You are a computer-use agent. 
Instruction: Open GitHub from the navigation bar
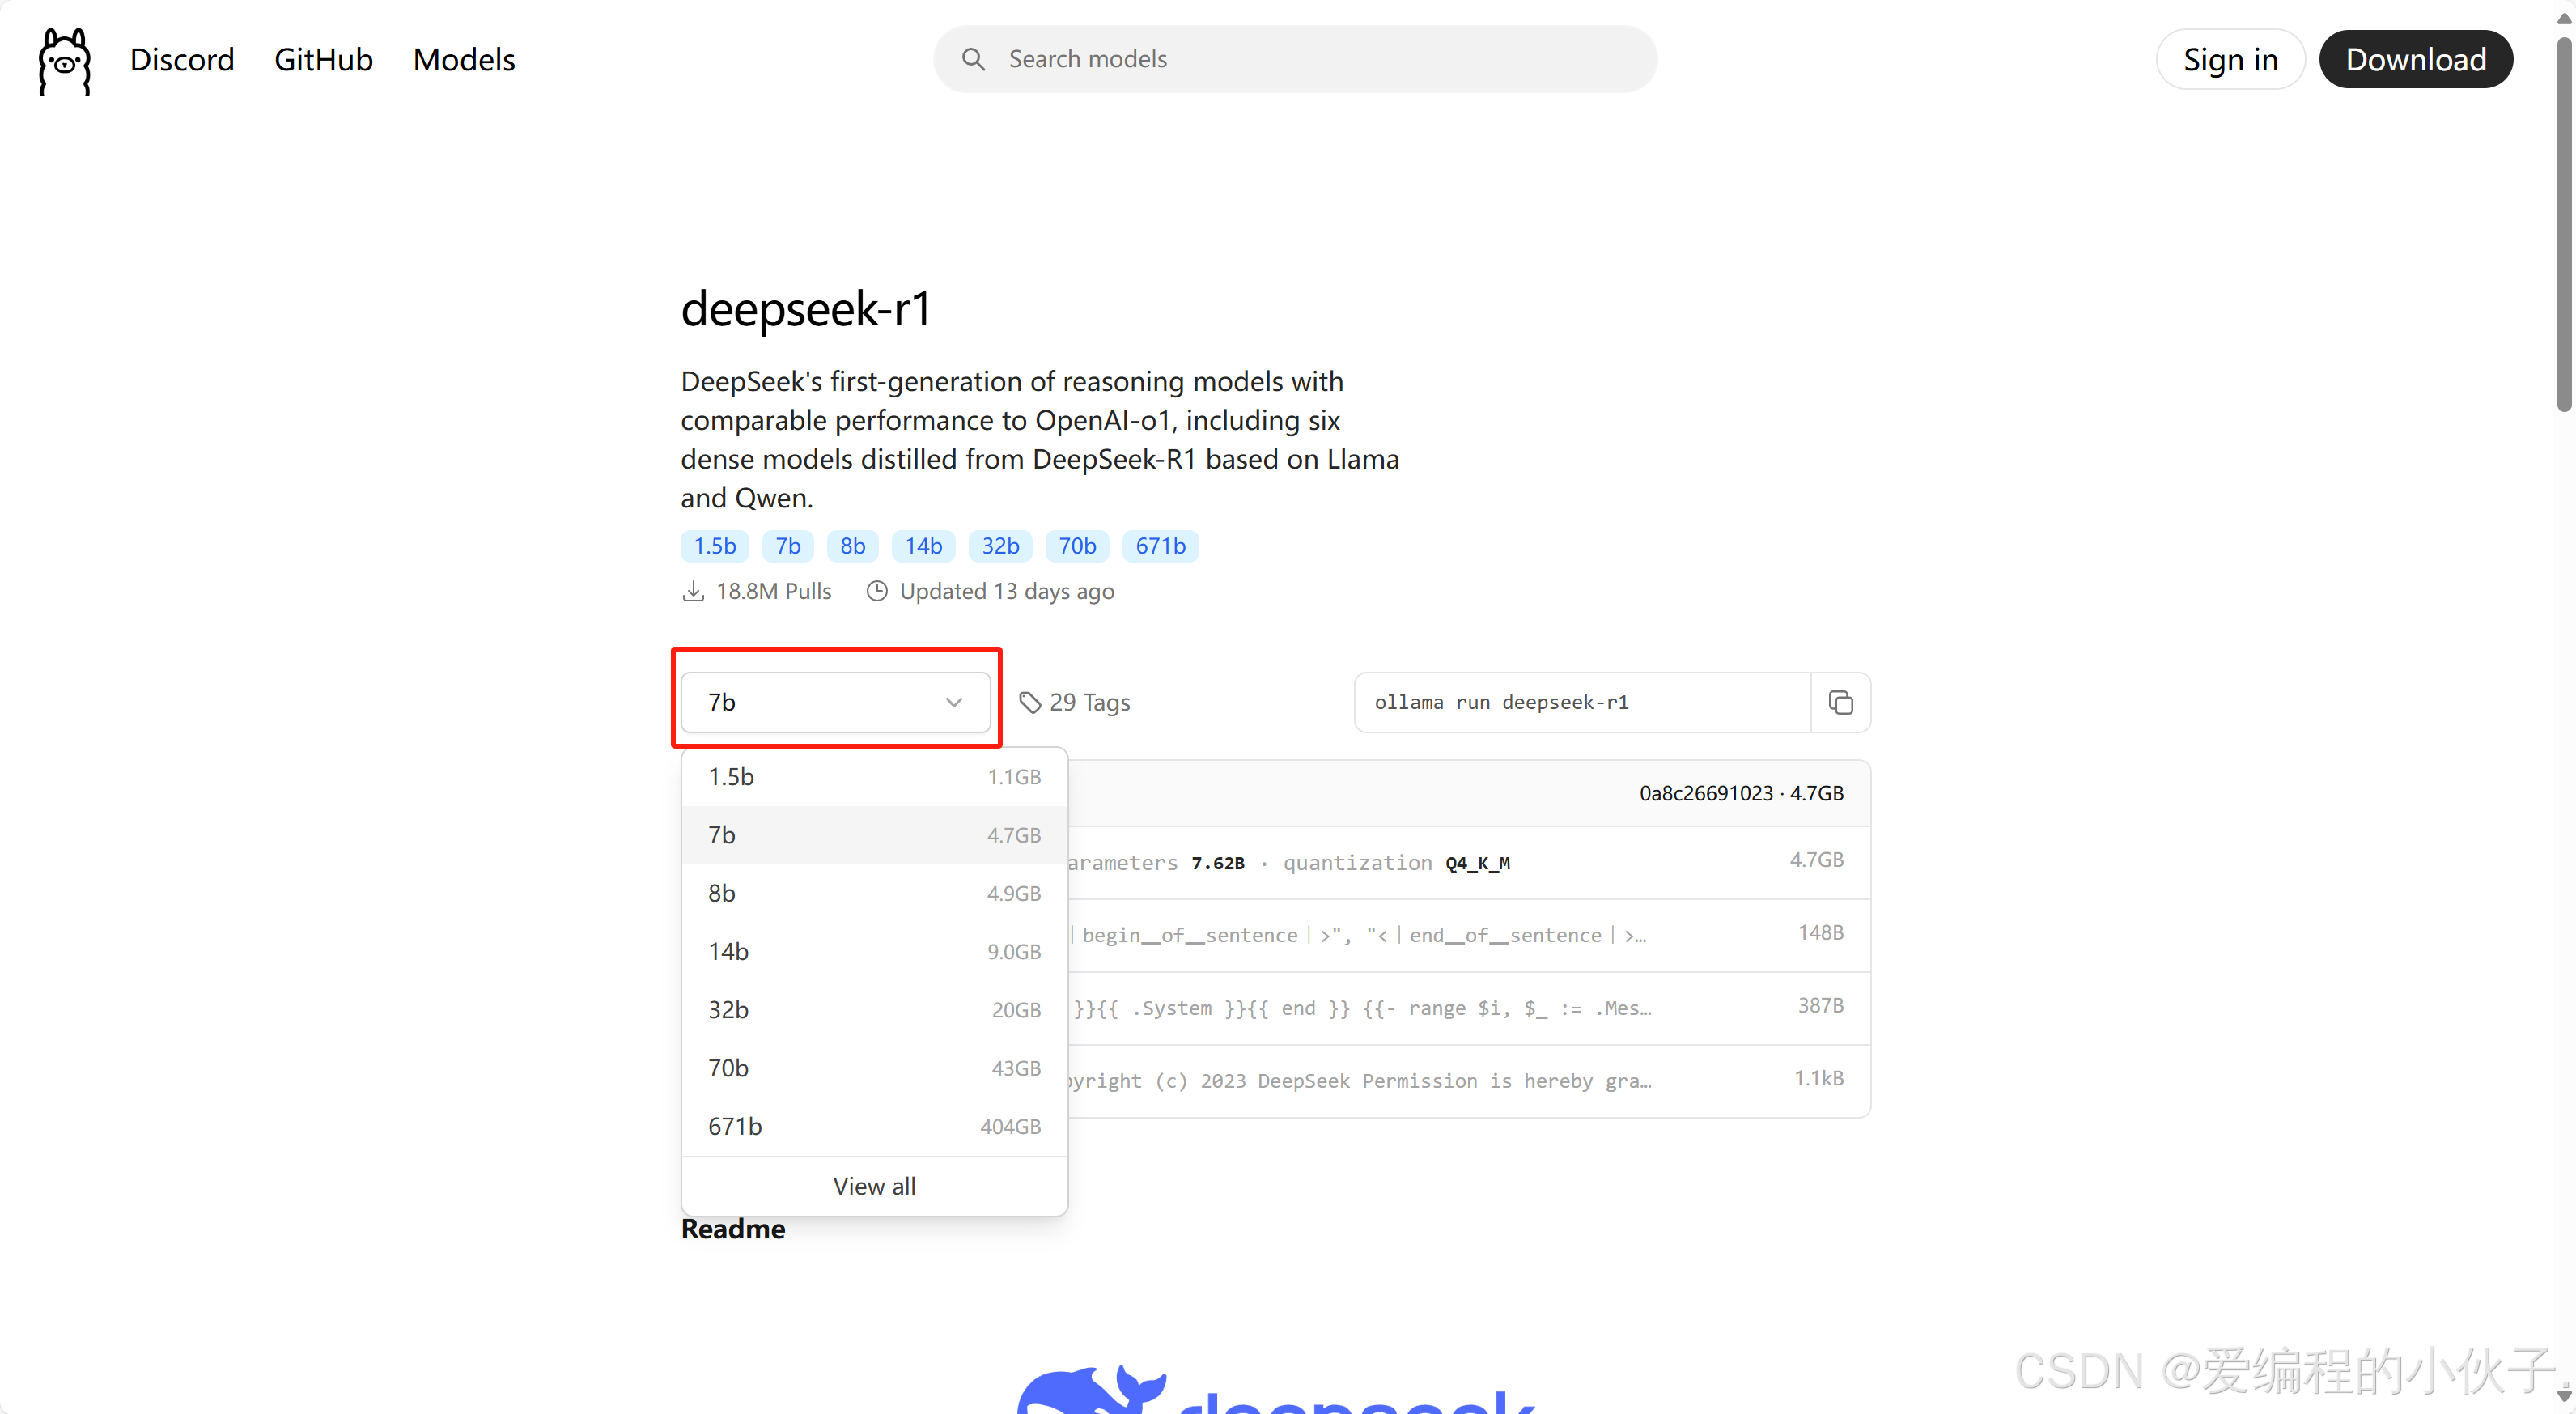point(323,59)
